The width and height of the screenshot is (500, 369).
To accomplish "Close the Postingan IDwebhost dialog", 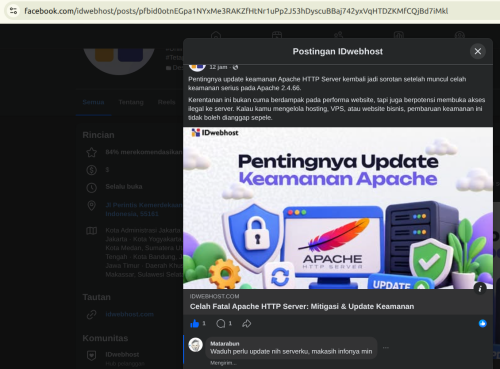I will pyautogui.click(x=478, y=51).
